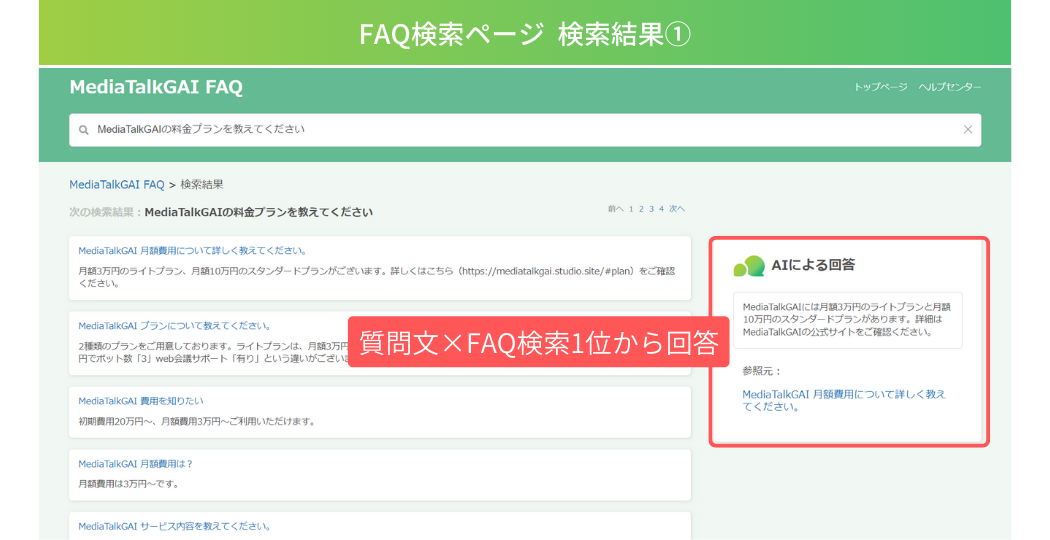Select results page 3
The image size is (1050, 540).
651,209
